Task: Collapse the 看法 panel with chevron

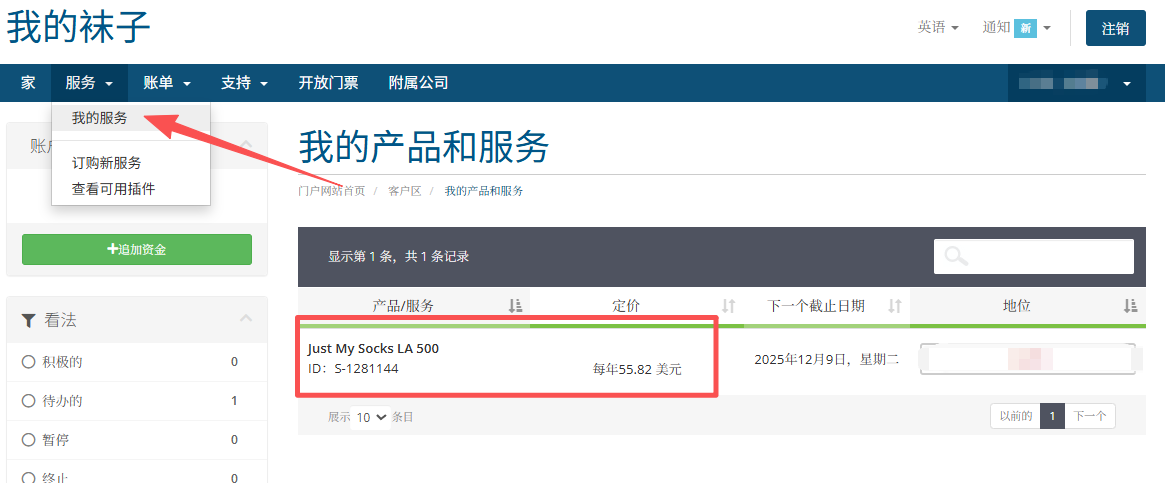Action: (x=245, y=319)
